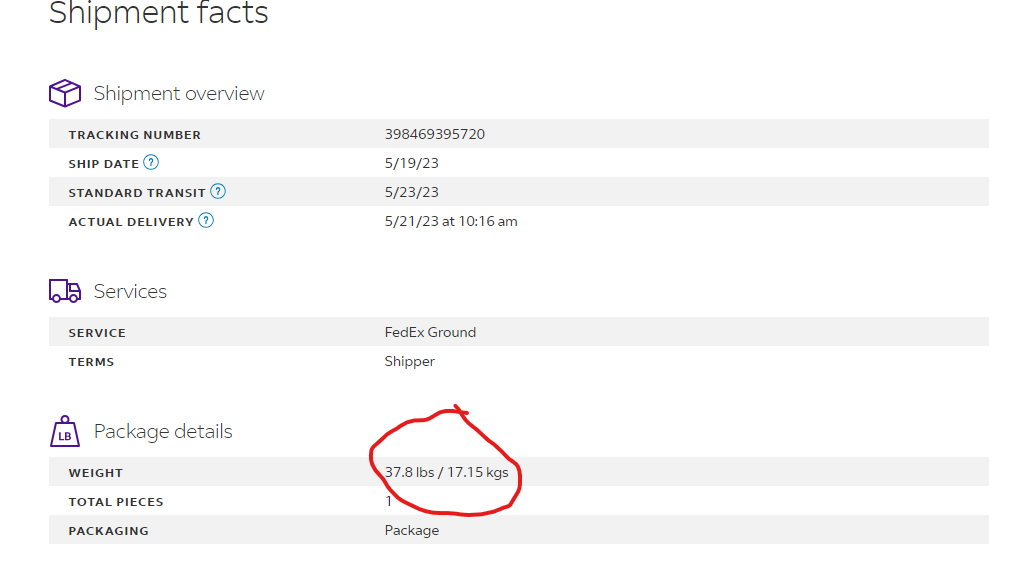Click the Package details weight icon
Viewport: 1019px width, 574px height.
click(65, 431)
